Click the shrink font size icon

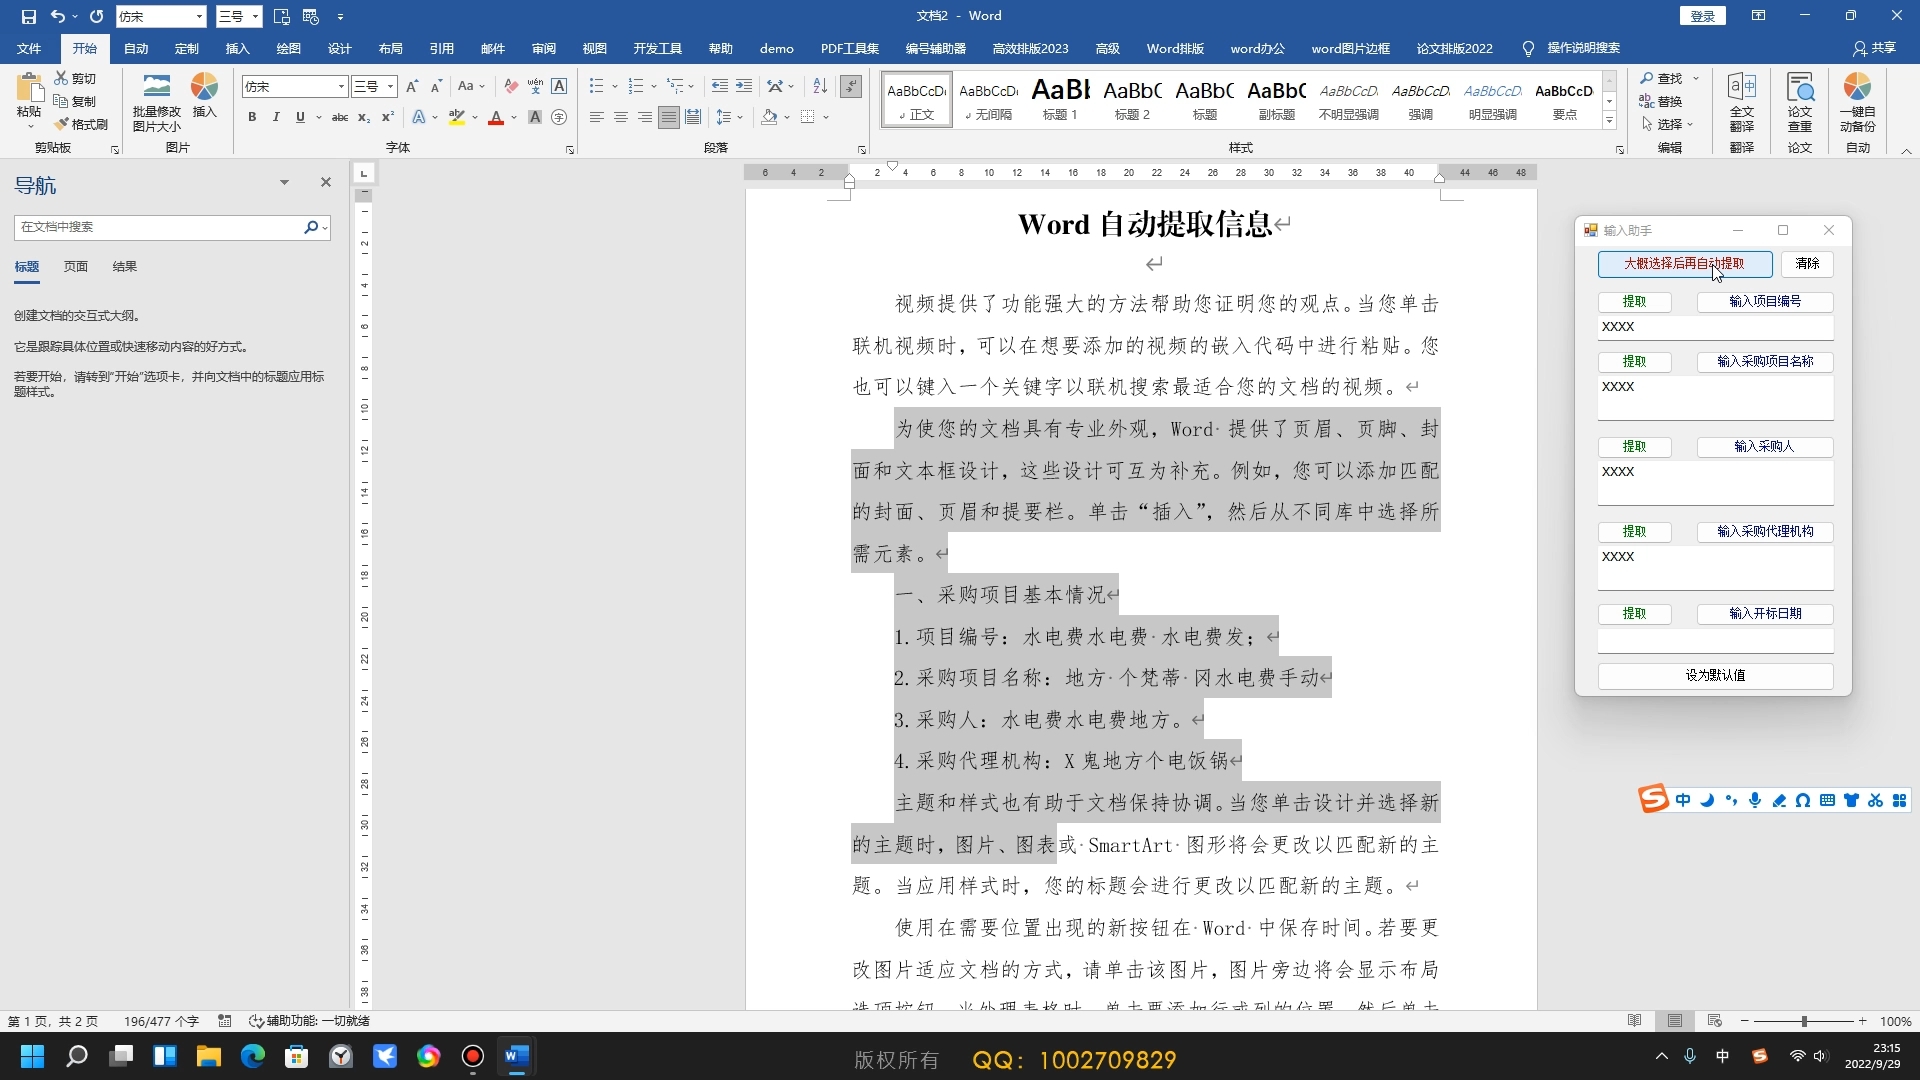point(436,86)
